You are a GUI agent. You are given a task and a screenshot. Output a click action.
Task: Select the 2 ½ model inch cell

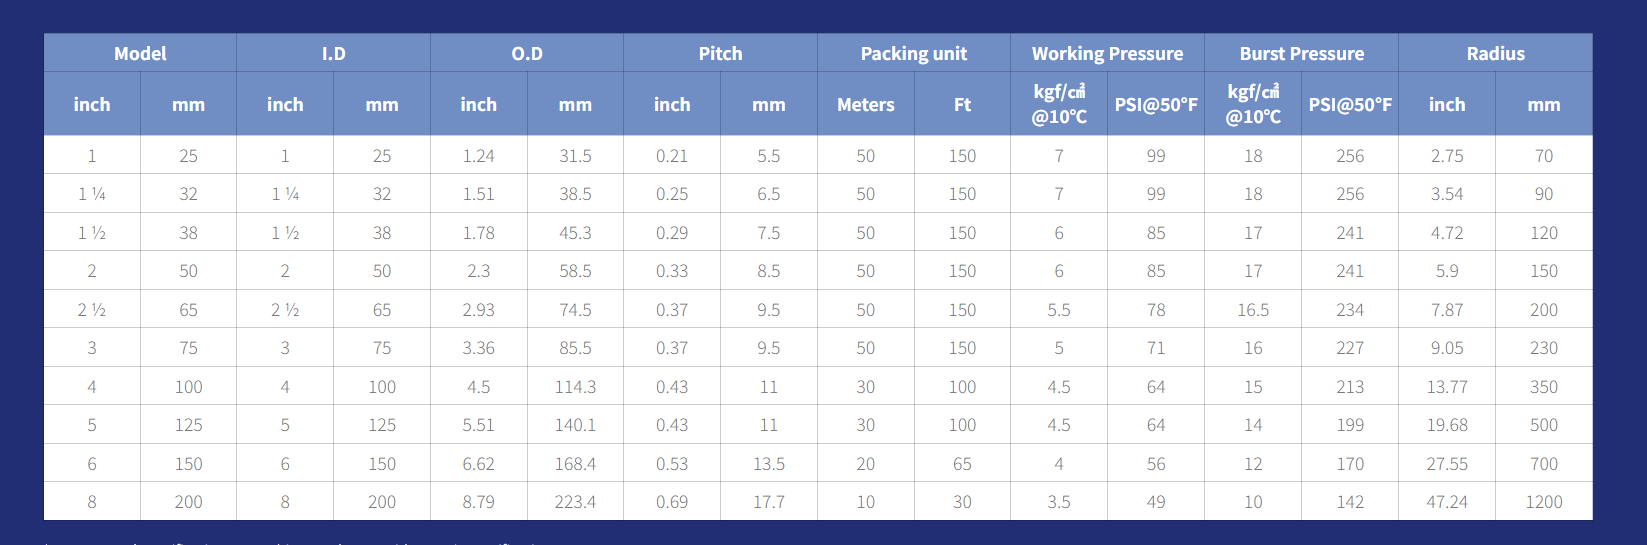[92, 310]
